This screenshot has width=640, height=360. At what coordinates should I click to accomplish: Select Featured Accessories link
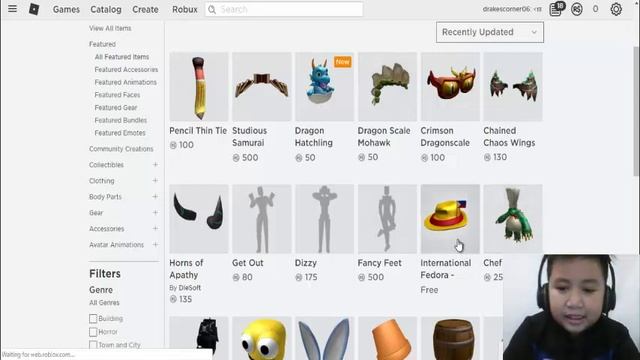pyautogui.click(x=126, y=69)
